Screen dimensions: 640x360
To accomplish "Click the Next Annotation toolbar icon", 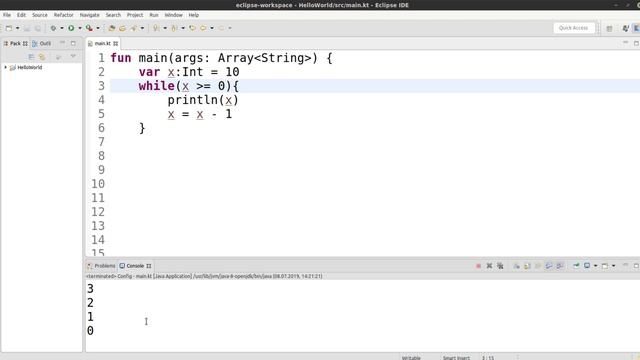I will click(x=156, y=28).
